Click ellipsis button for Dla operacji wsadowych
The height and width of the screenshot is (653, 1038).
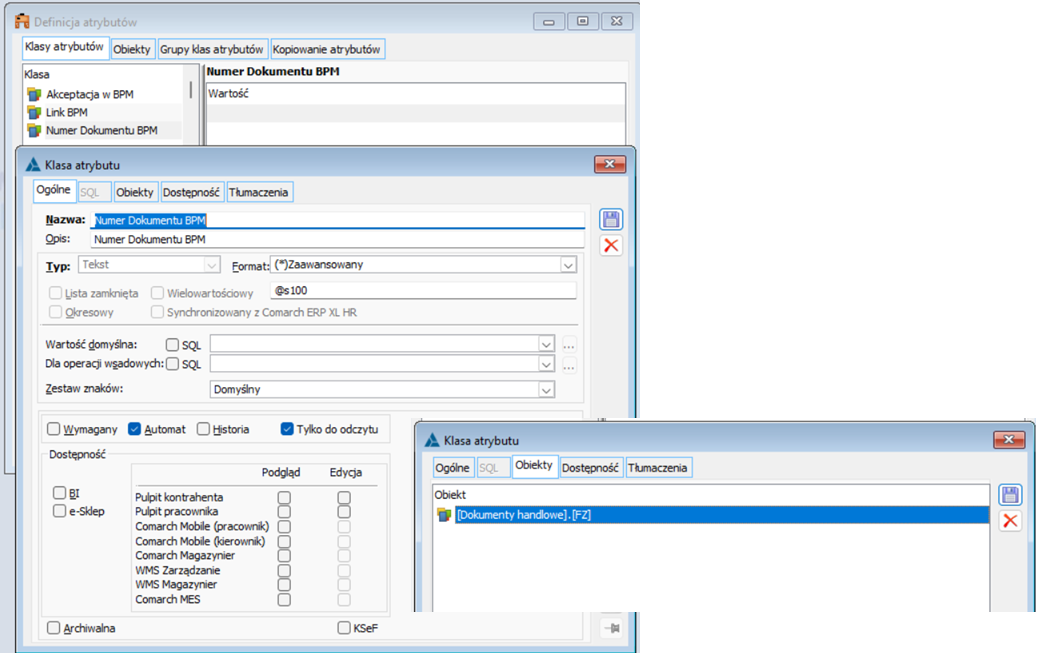pyautogui.click(x=569, y=365)
